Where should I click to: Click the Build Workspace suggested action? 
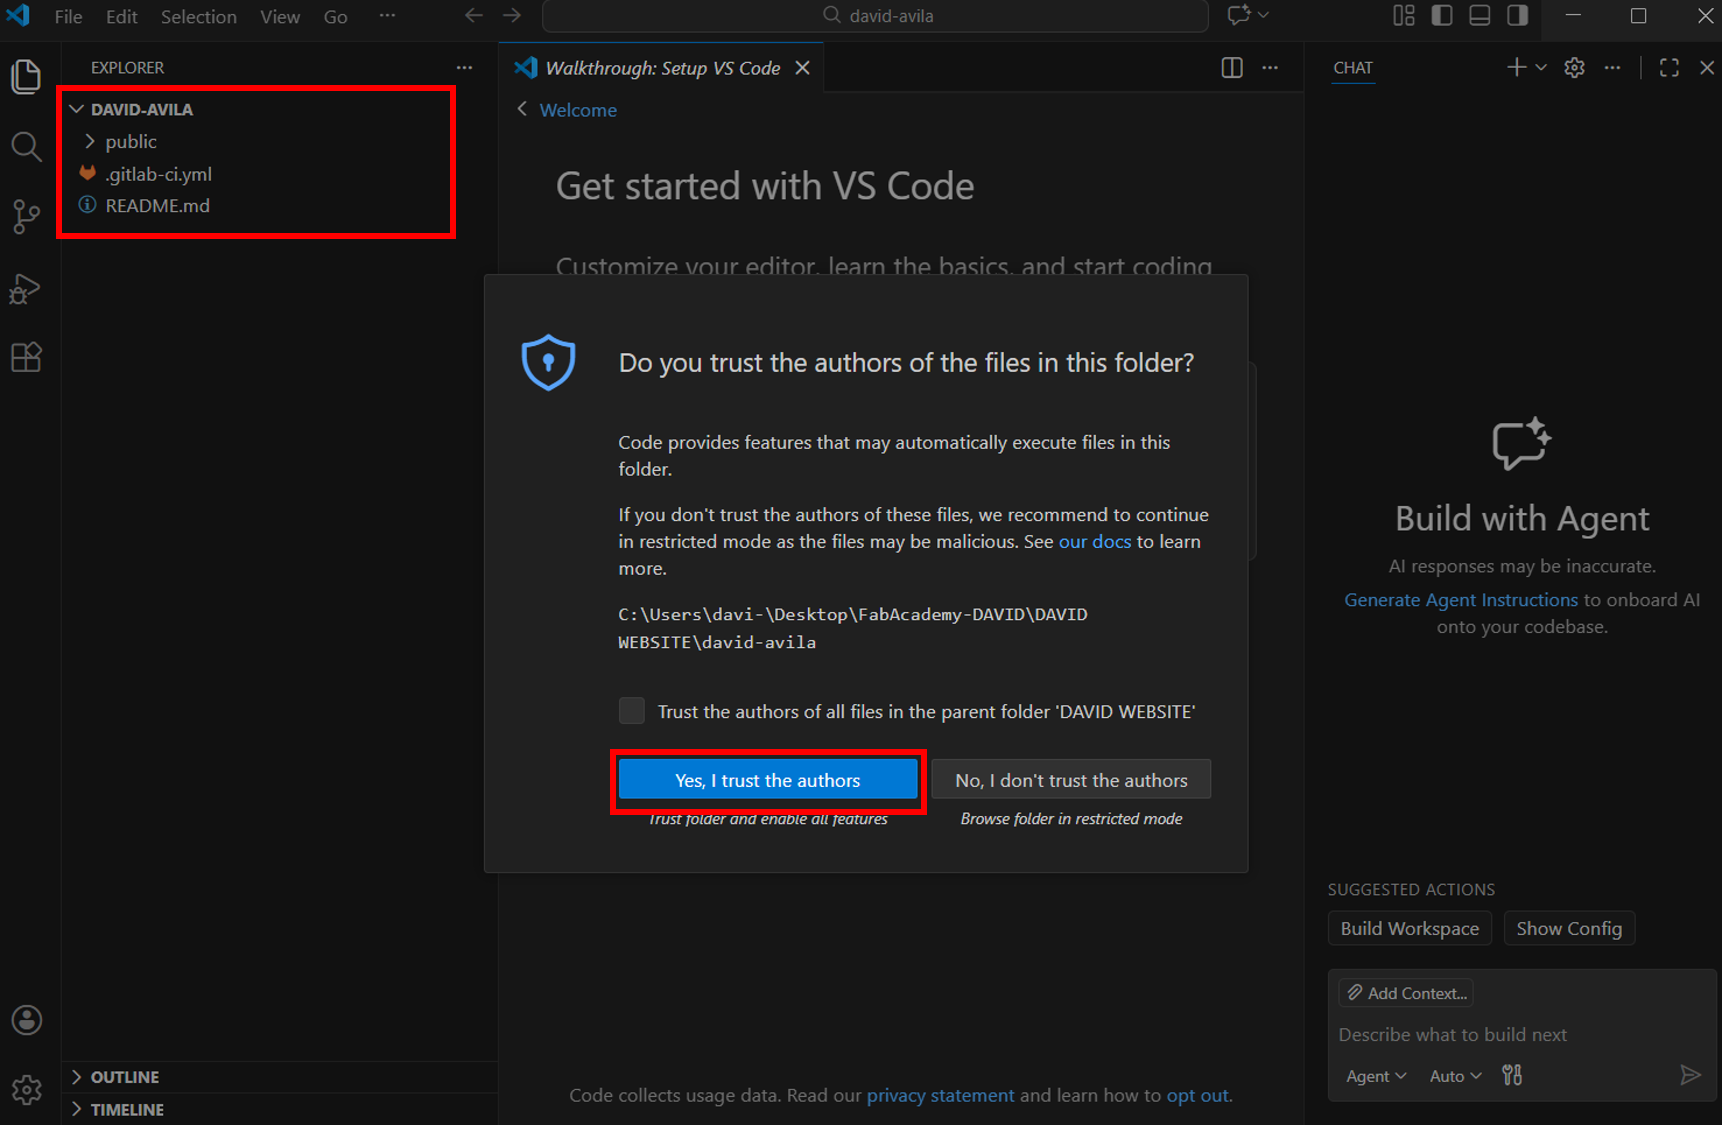[1410, 928]
